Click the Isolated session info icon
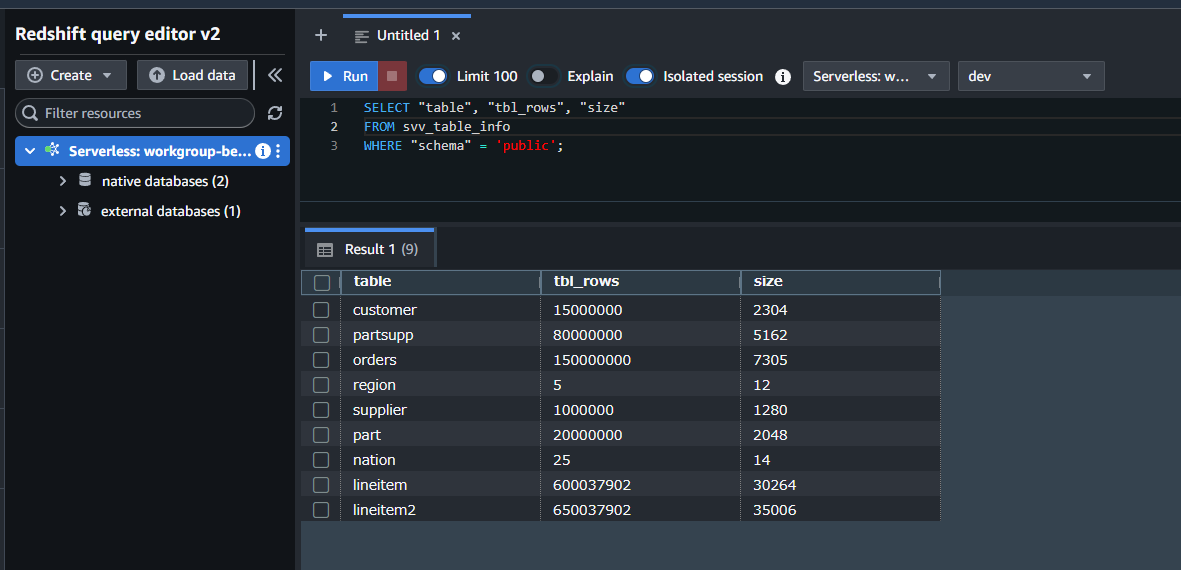Viewport: 1181px width, 570px height. [783, 77]
